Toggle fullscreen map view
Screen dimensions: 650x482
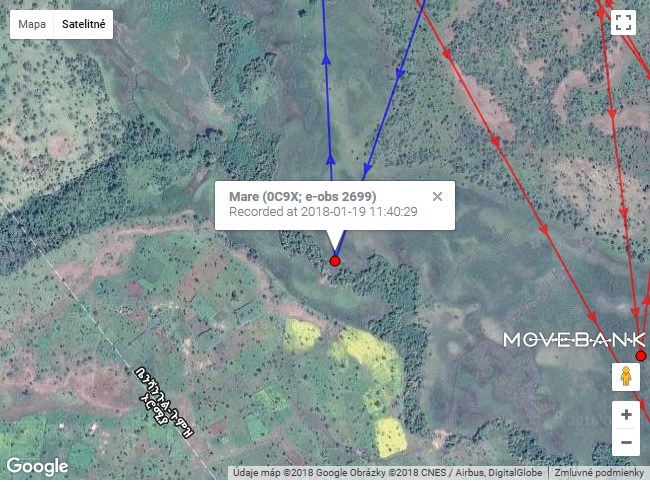(x=623, y=22)
